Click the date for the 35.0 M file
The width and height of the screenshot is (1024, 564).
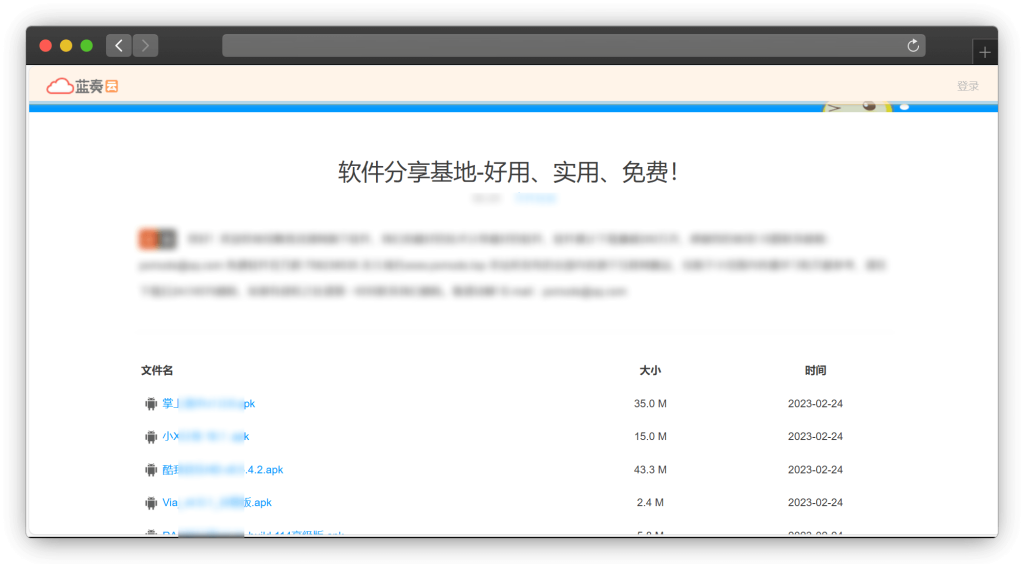pos(815,403)
